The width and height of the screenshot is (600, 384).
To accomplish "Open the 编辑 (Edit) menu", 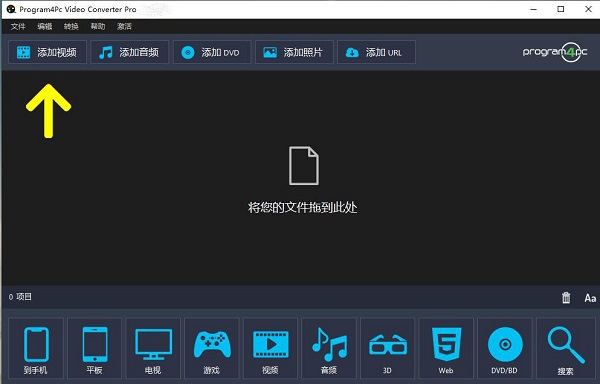I will [x=45, y=26].
